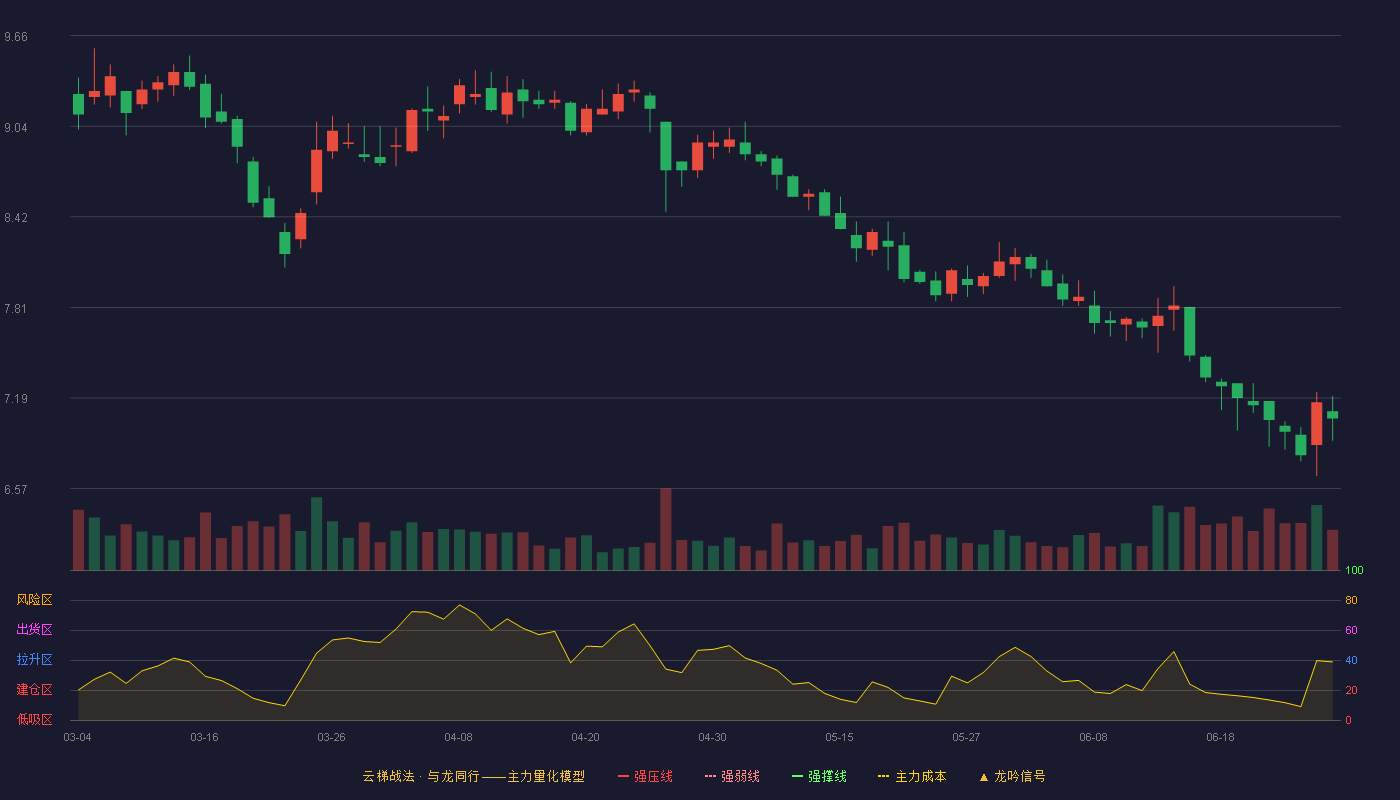Toggle the 强弱线 legend entry
Image resolution: width=1400 pixels, height=800 pixels.
[x=732, y=776]
